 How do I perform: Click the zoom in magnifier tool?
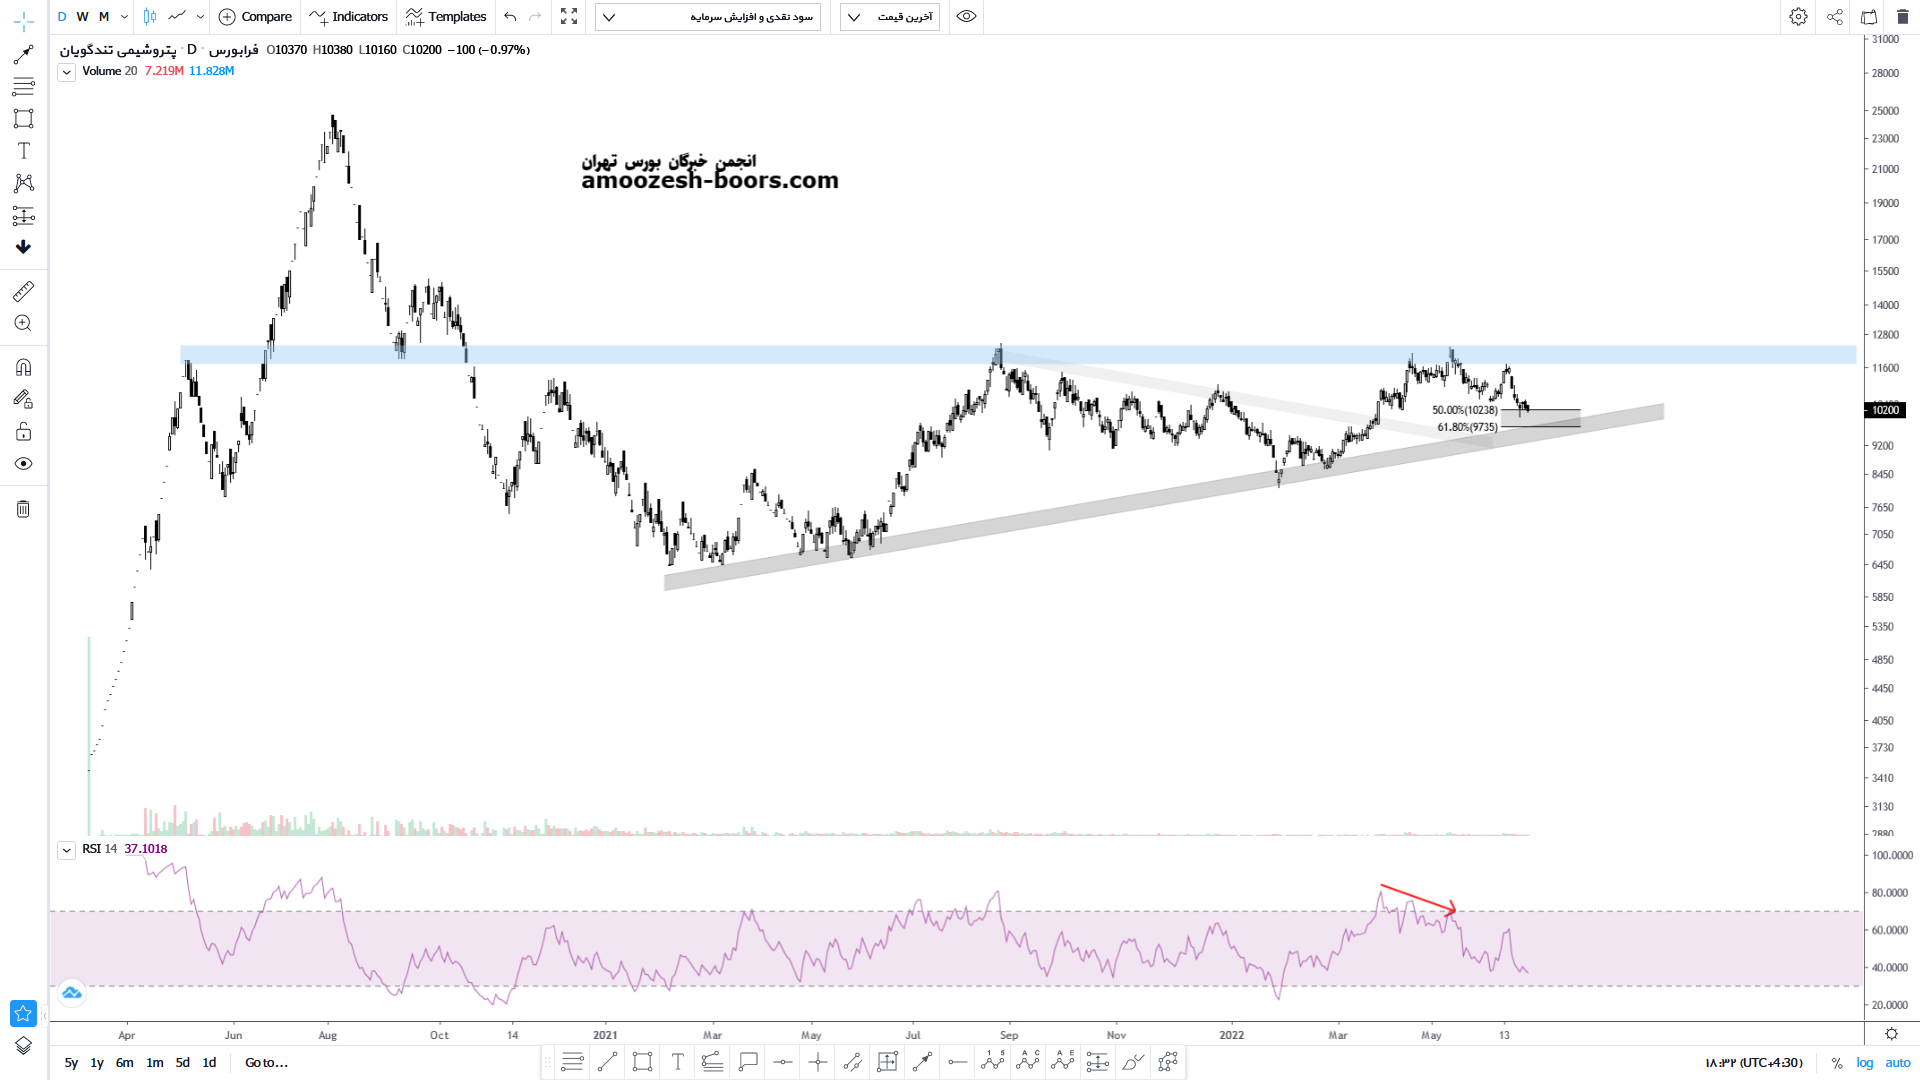(23, 323)
